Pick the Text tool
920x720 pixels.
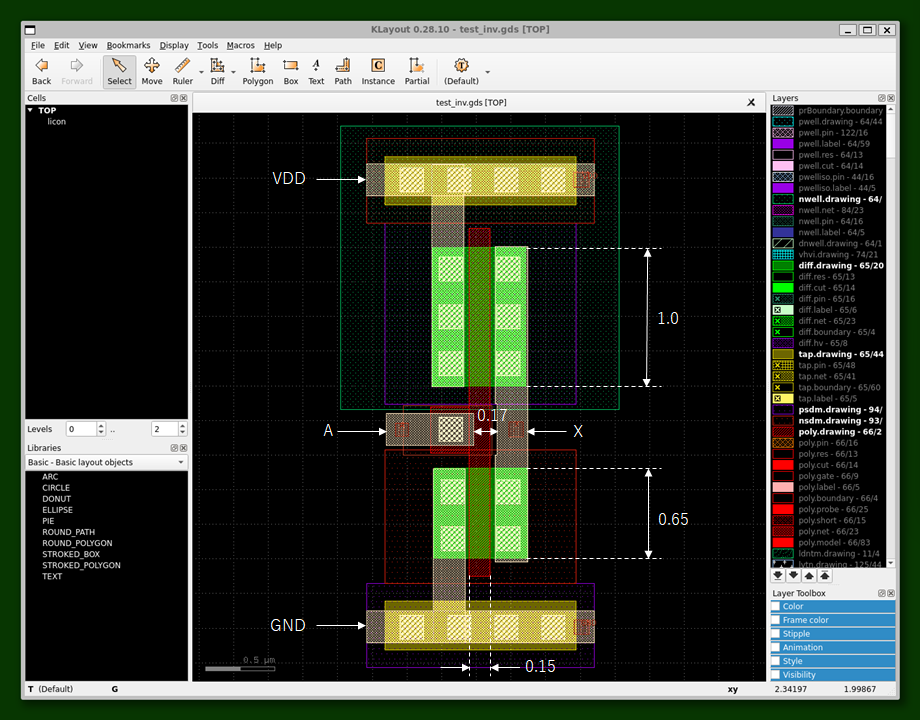click(x=316, y=72)
